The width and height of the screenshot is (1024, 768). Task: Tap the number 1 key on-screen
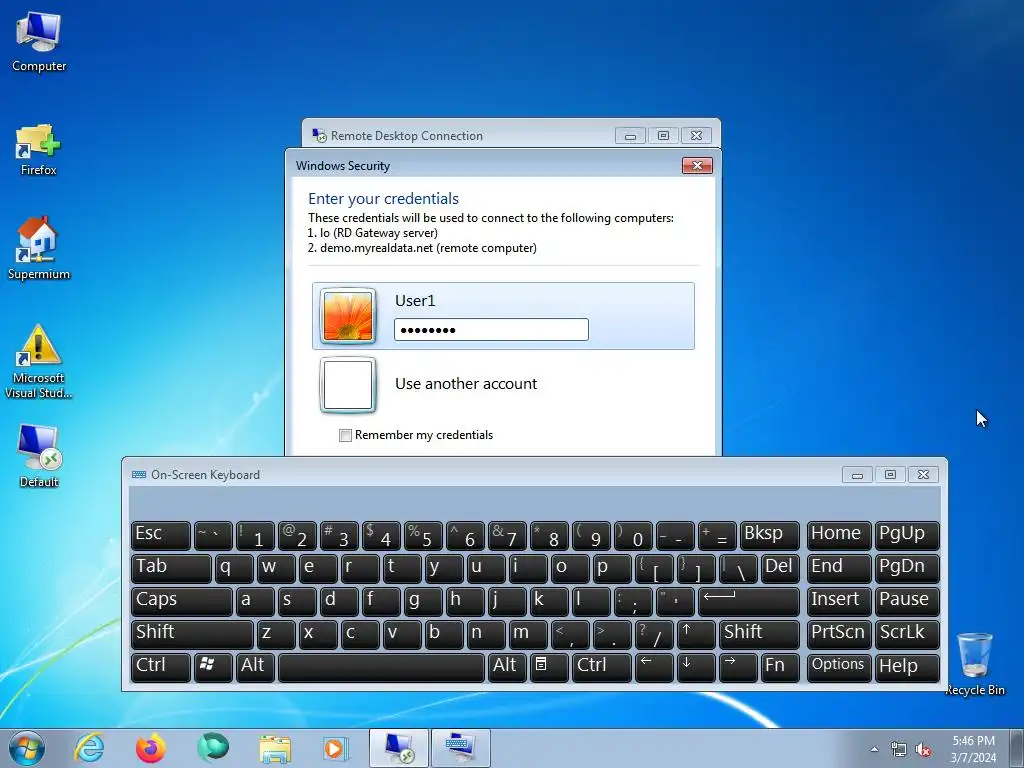click(255, 536)
